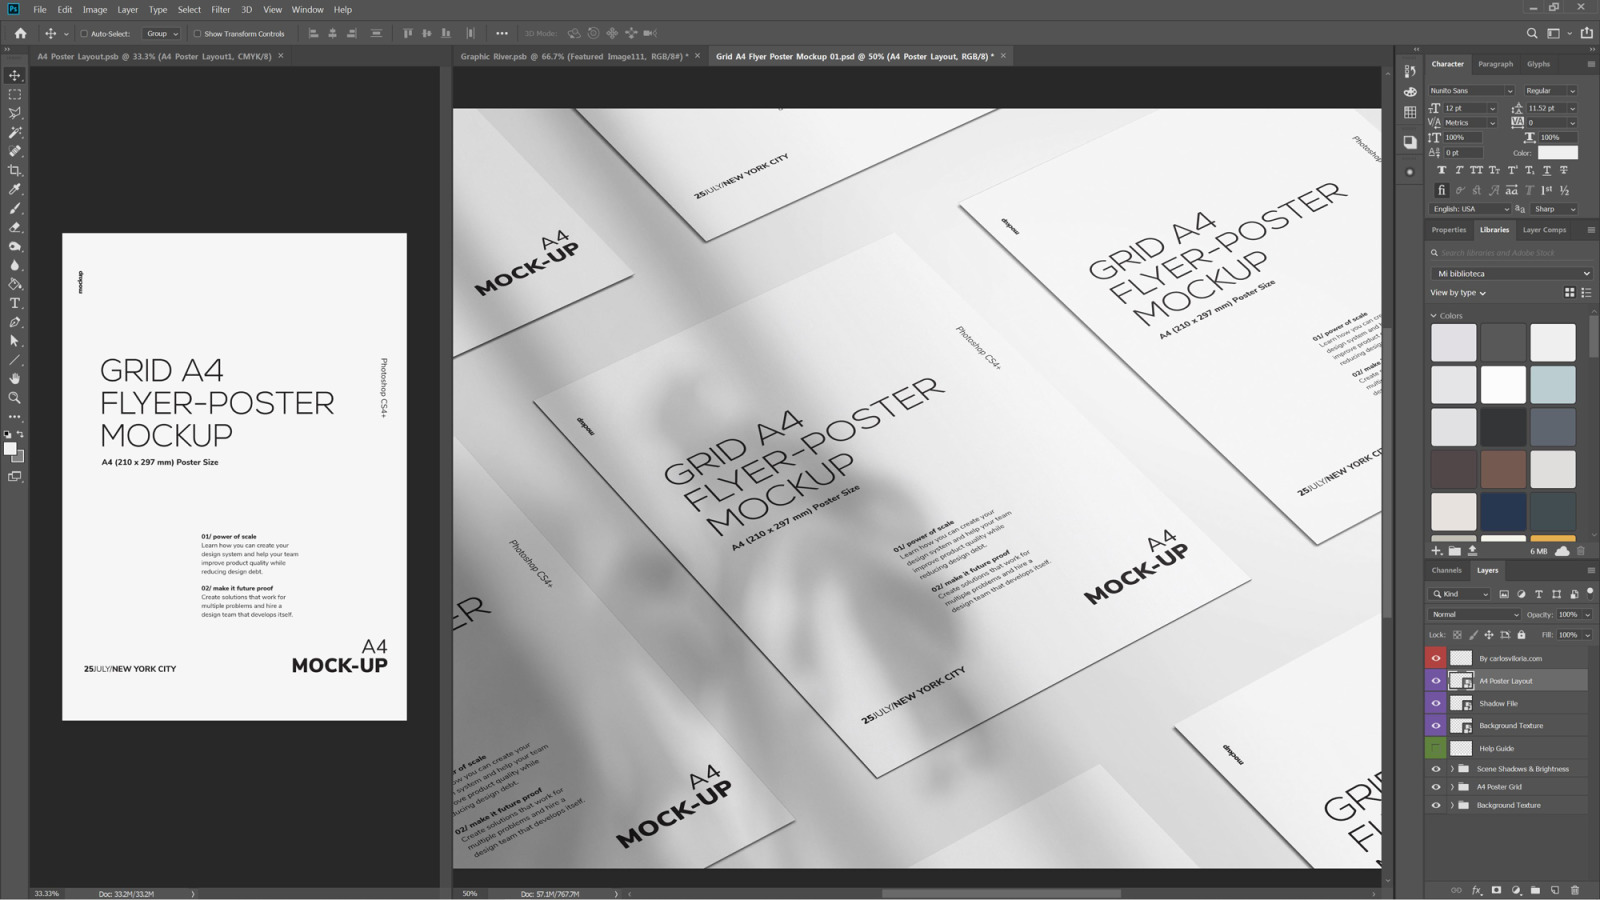Open the font family Nunito Sans dropdown
1600x900 pixels.
click(1472, 91)
